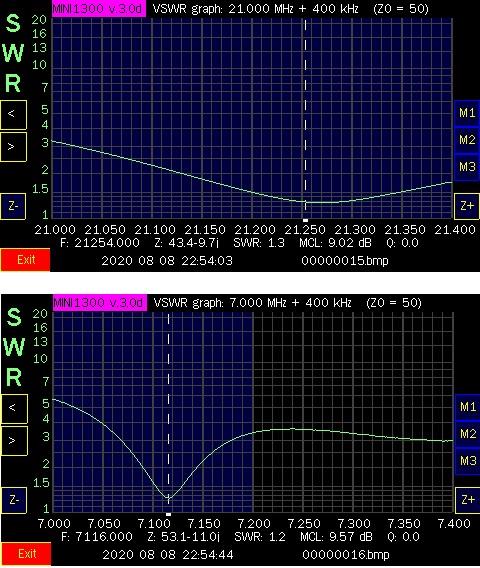
Task: Exit the 21 MHz VSWR graph
Action: (25, 260)
